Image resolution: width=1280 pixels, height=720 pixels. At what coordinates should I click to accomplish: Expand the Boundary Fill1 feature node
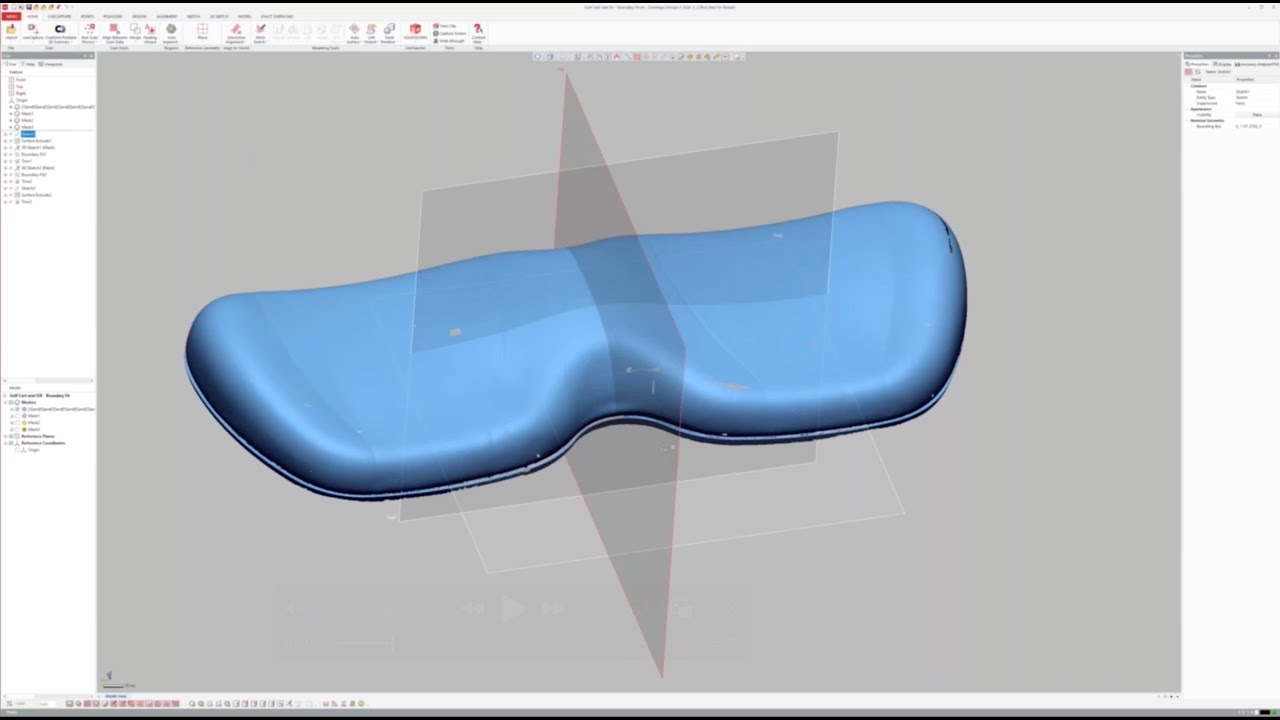[5, 154]
